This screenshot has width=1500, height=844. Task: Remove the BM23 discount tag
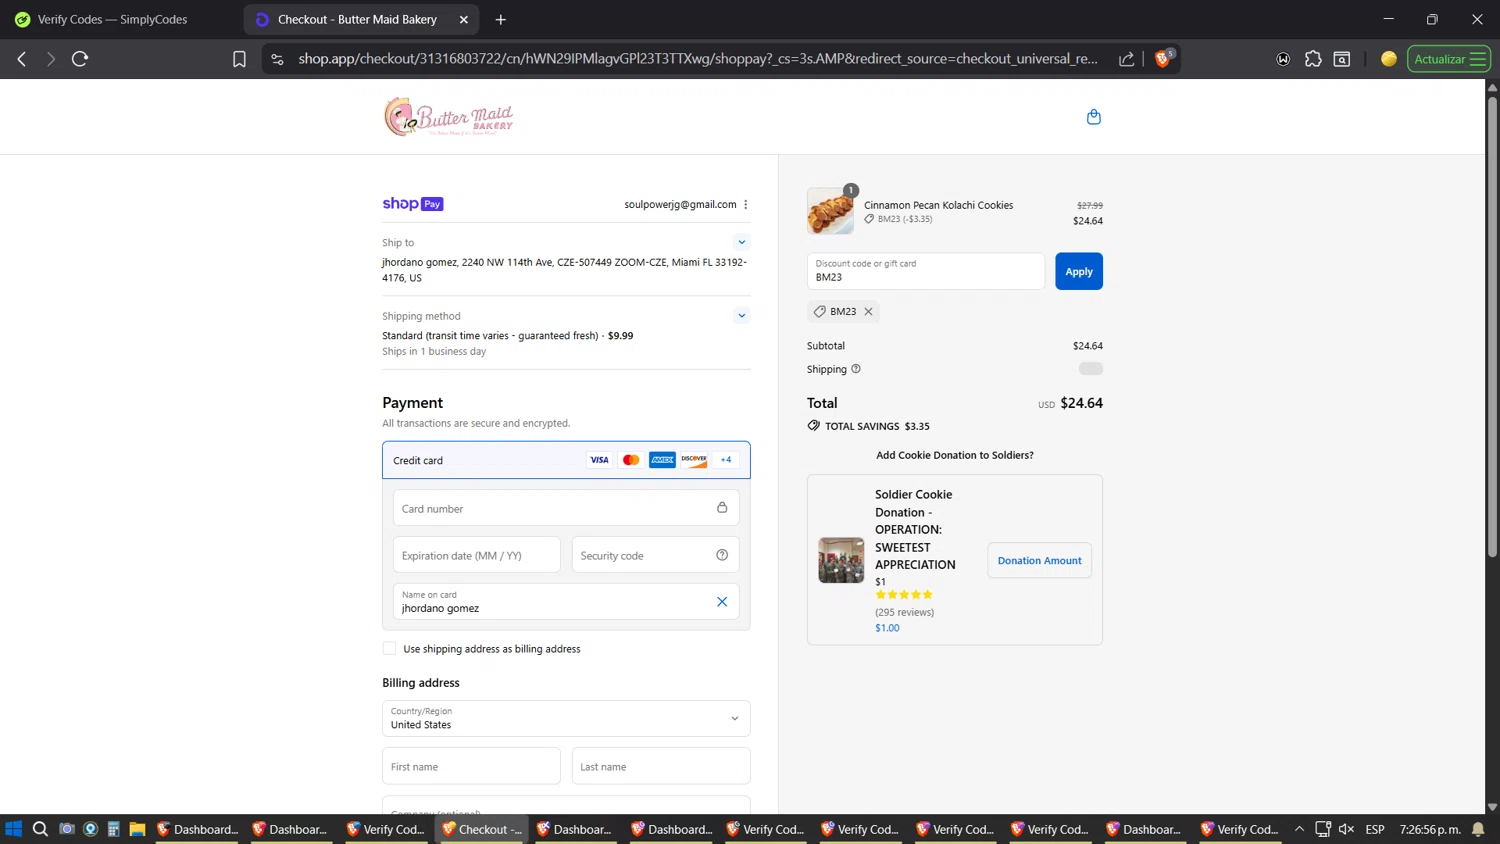click(869, 311)
